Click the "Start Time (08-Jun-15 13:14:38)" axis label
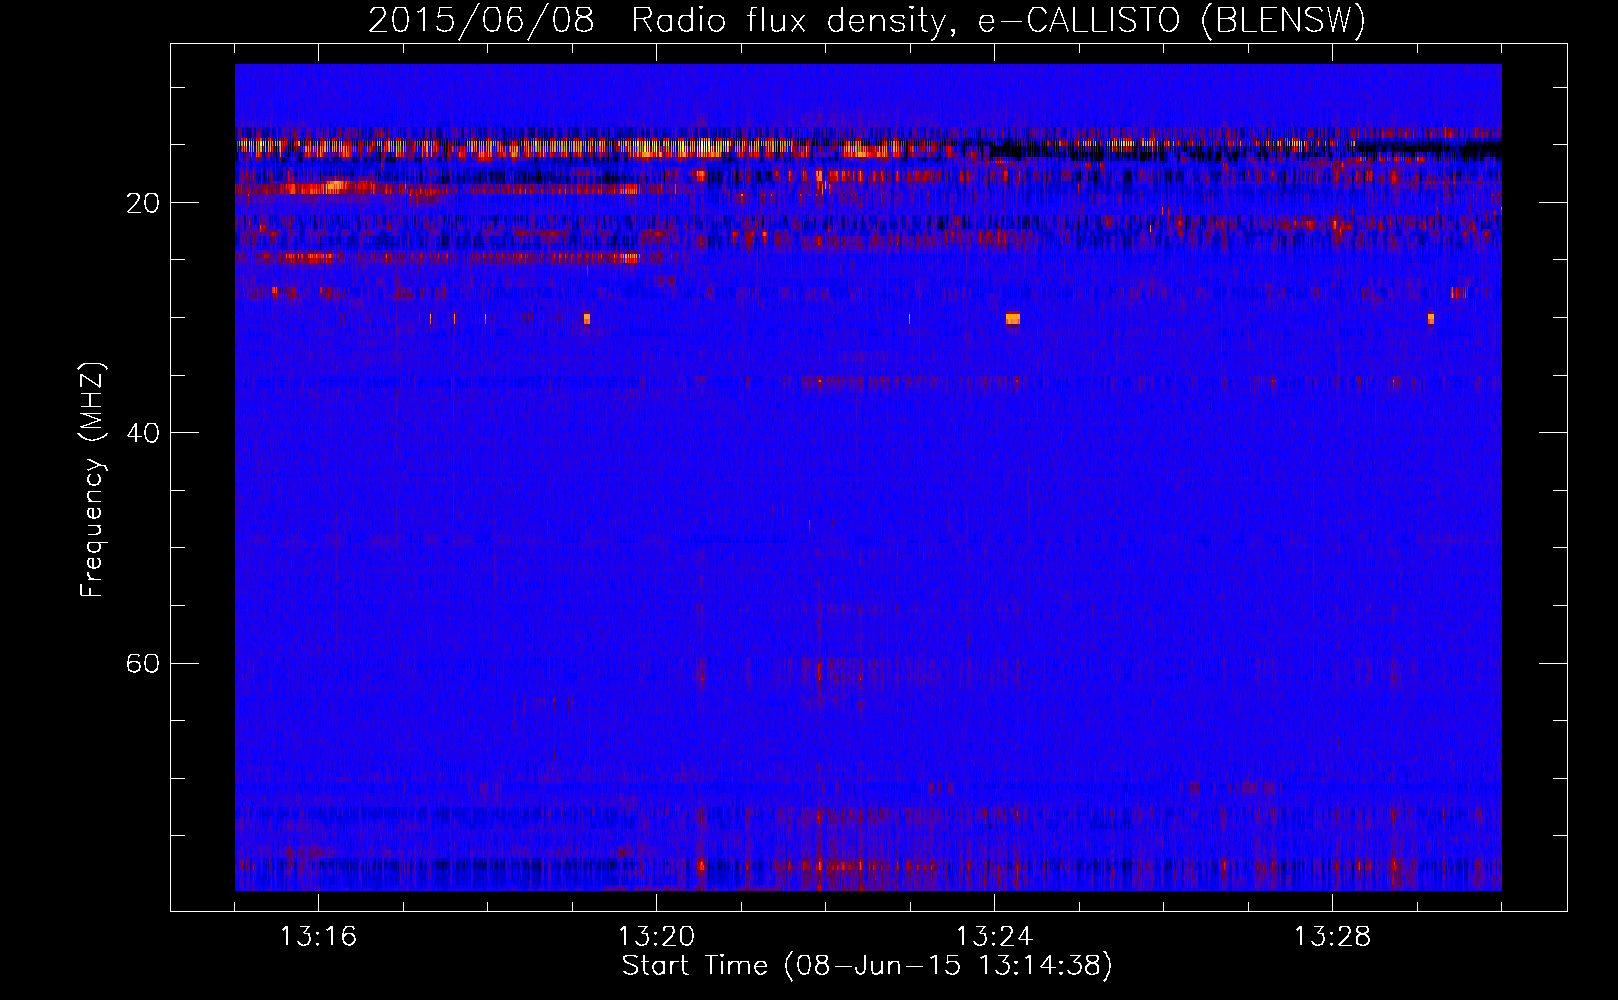 [x=867, y=966]
